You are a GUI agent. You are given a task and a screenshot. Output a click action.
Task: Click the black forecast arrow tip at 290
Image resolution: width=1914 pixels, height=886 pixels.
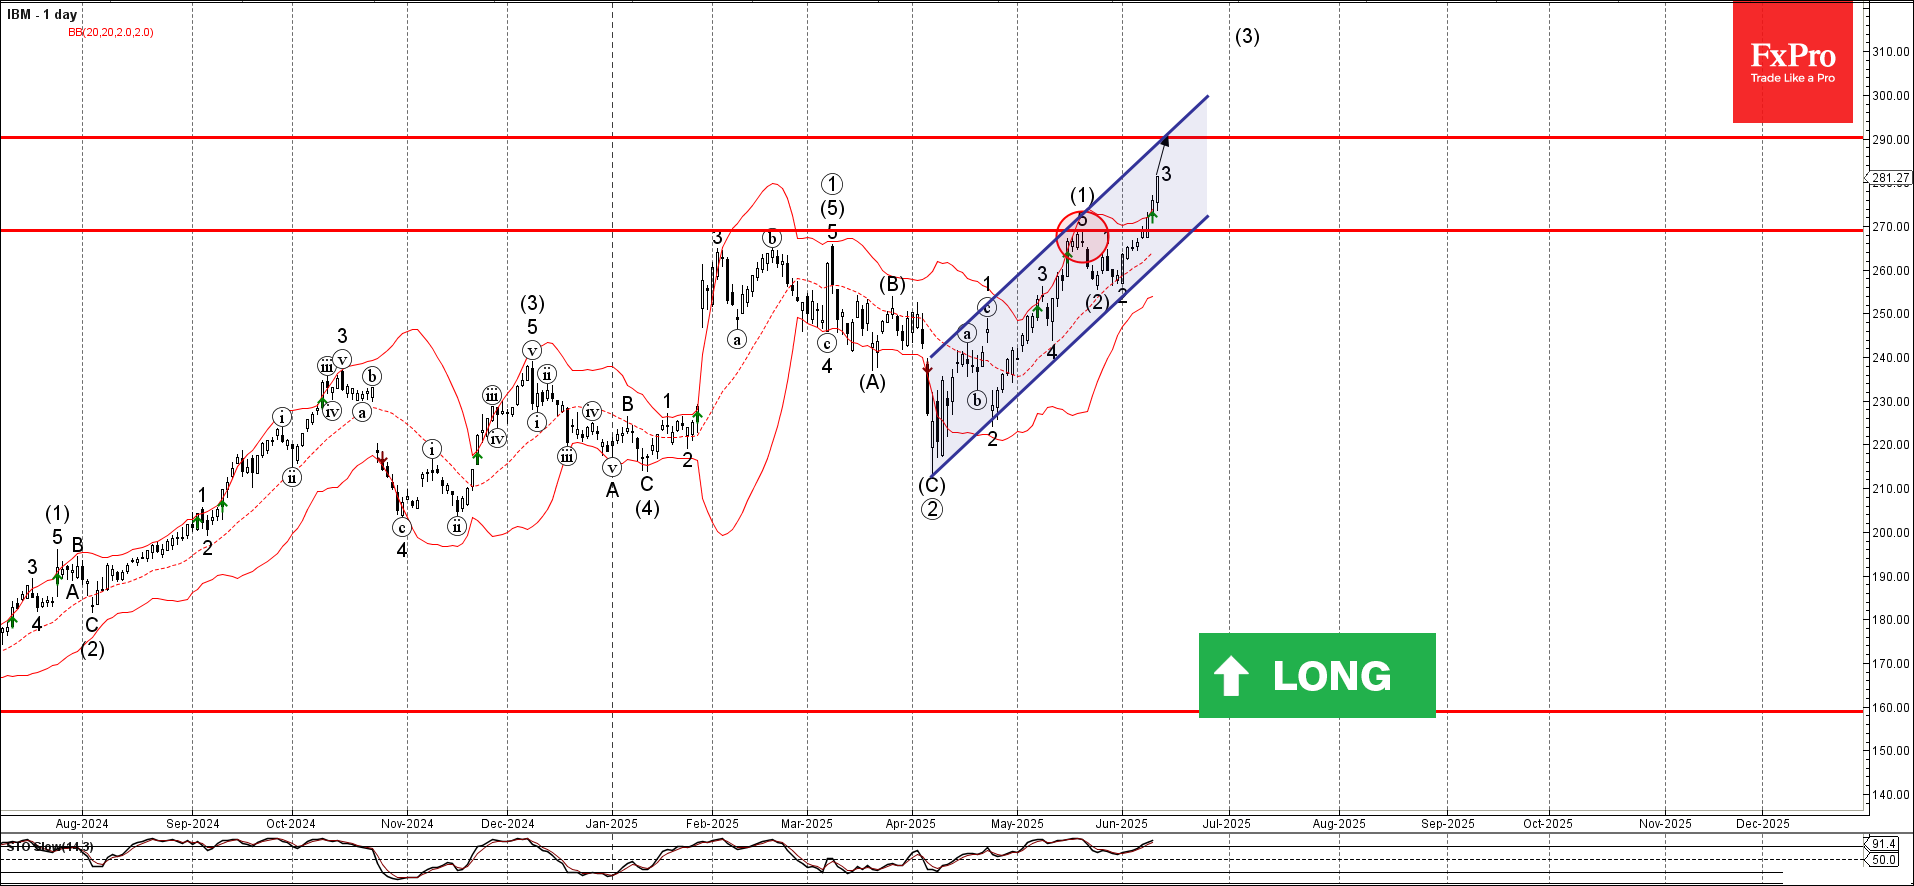point(1164,141)
